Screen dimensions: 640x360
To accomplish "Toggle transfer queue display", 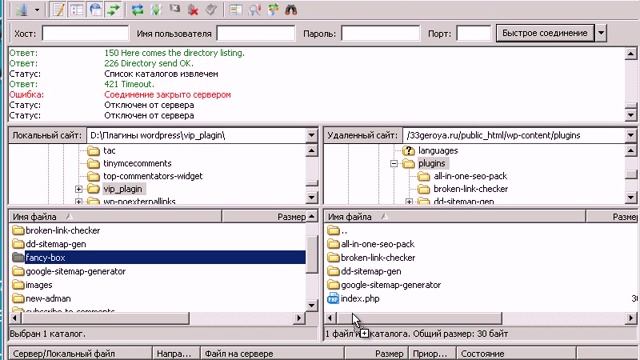I will tap(113, 10).
